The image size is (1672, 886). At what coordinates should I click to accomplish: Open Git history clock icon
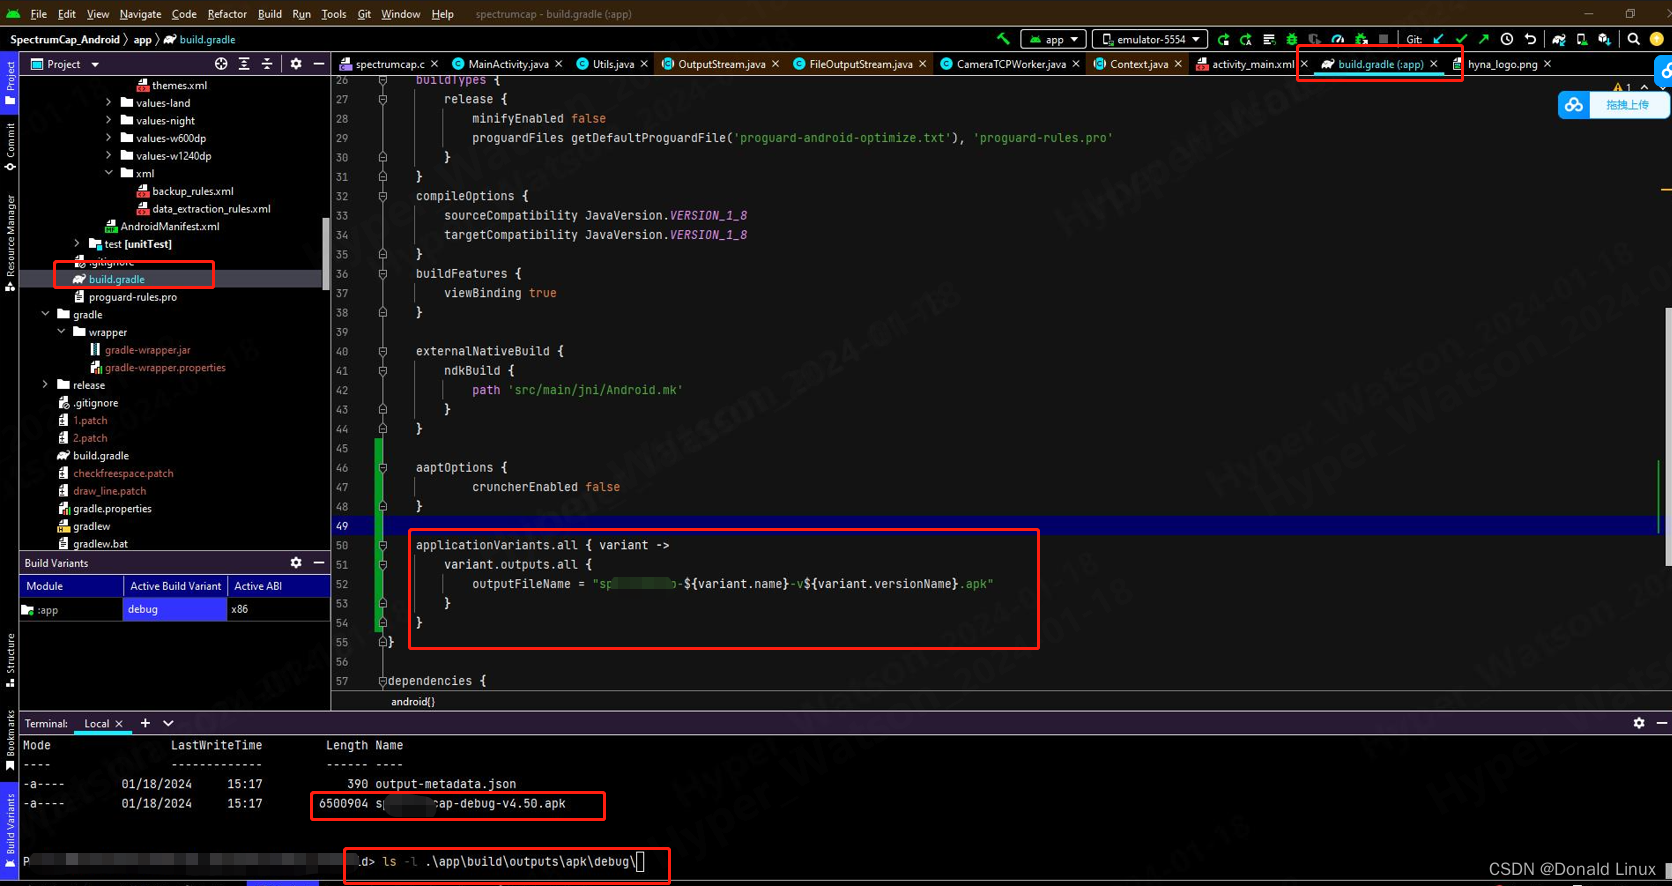tap(1507, 39)
